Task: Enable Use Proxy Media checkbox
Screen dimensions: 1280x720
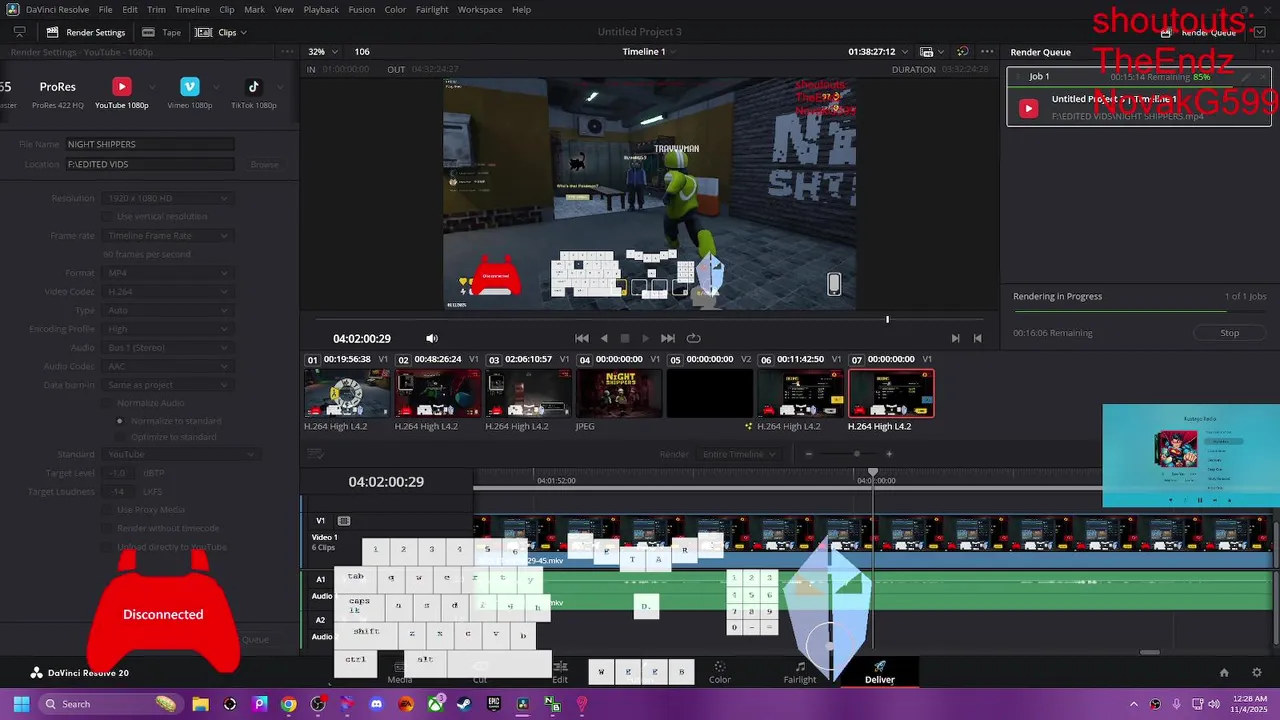Action: [x=107, y=510]
